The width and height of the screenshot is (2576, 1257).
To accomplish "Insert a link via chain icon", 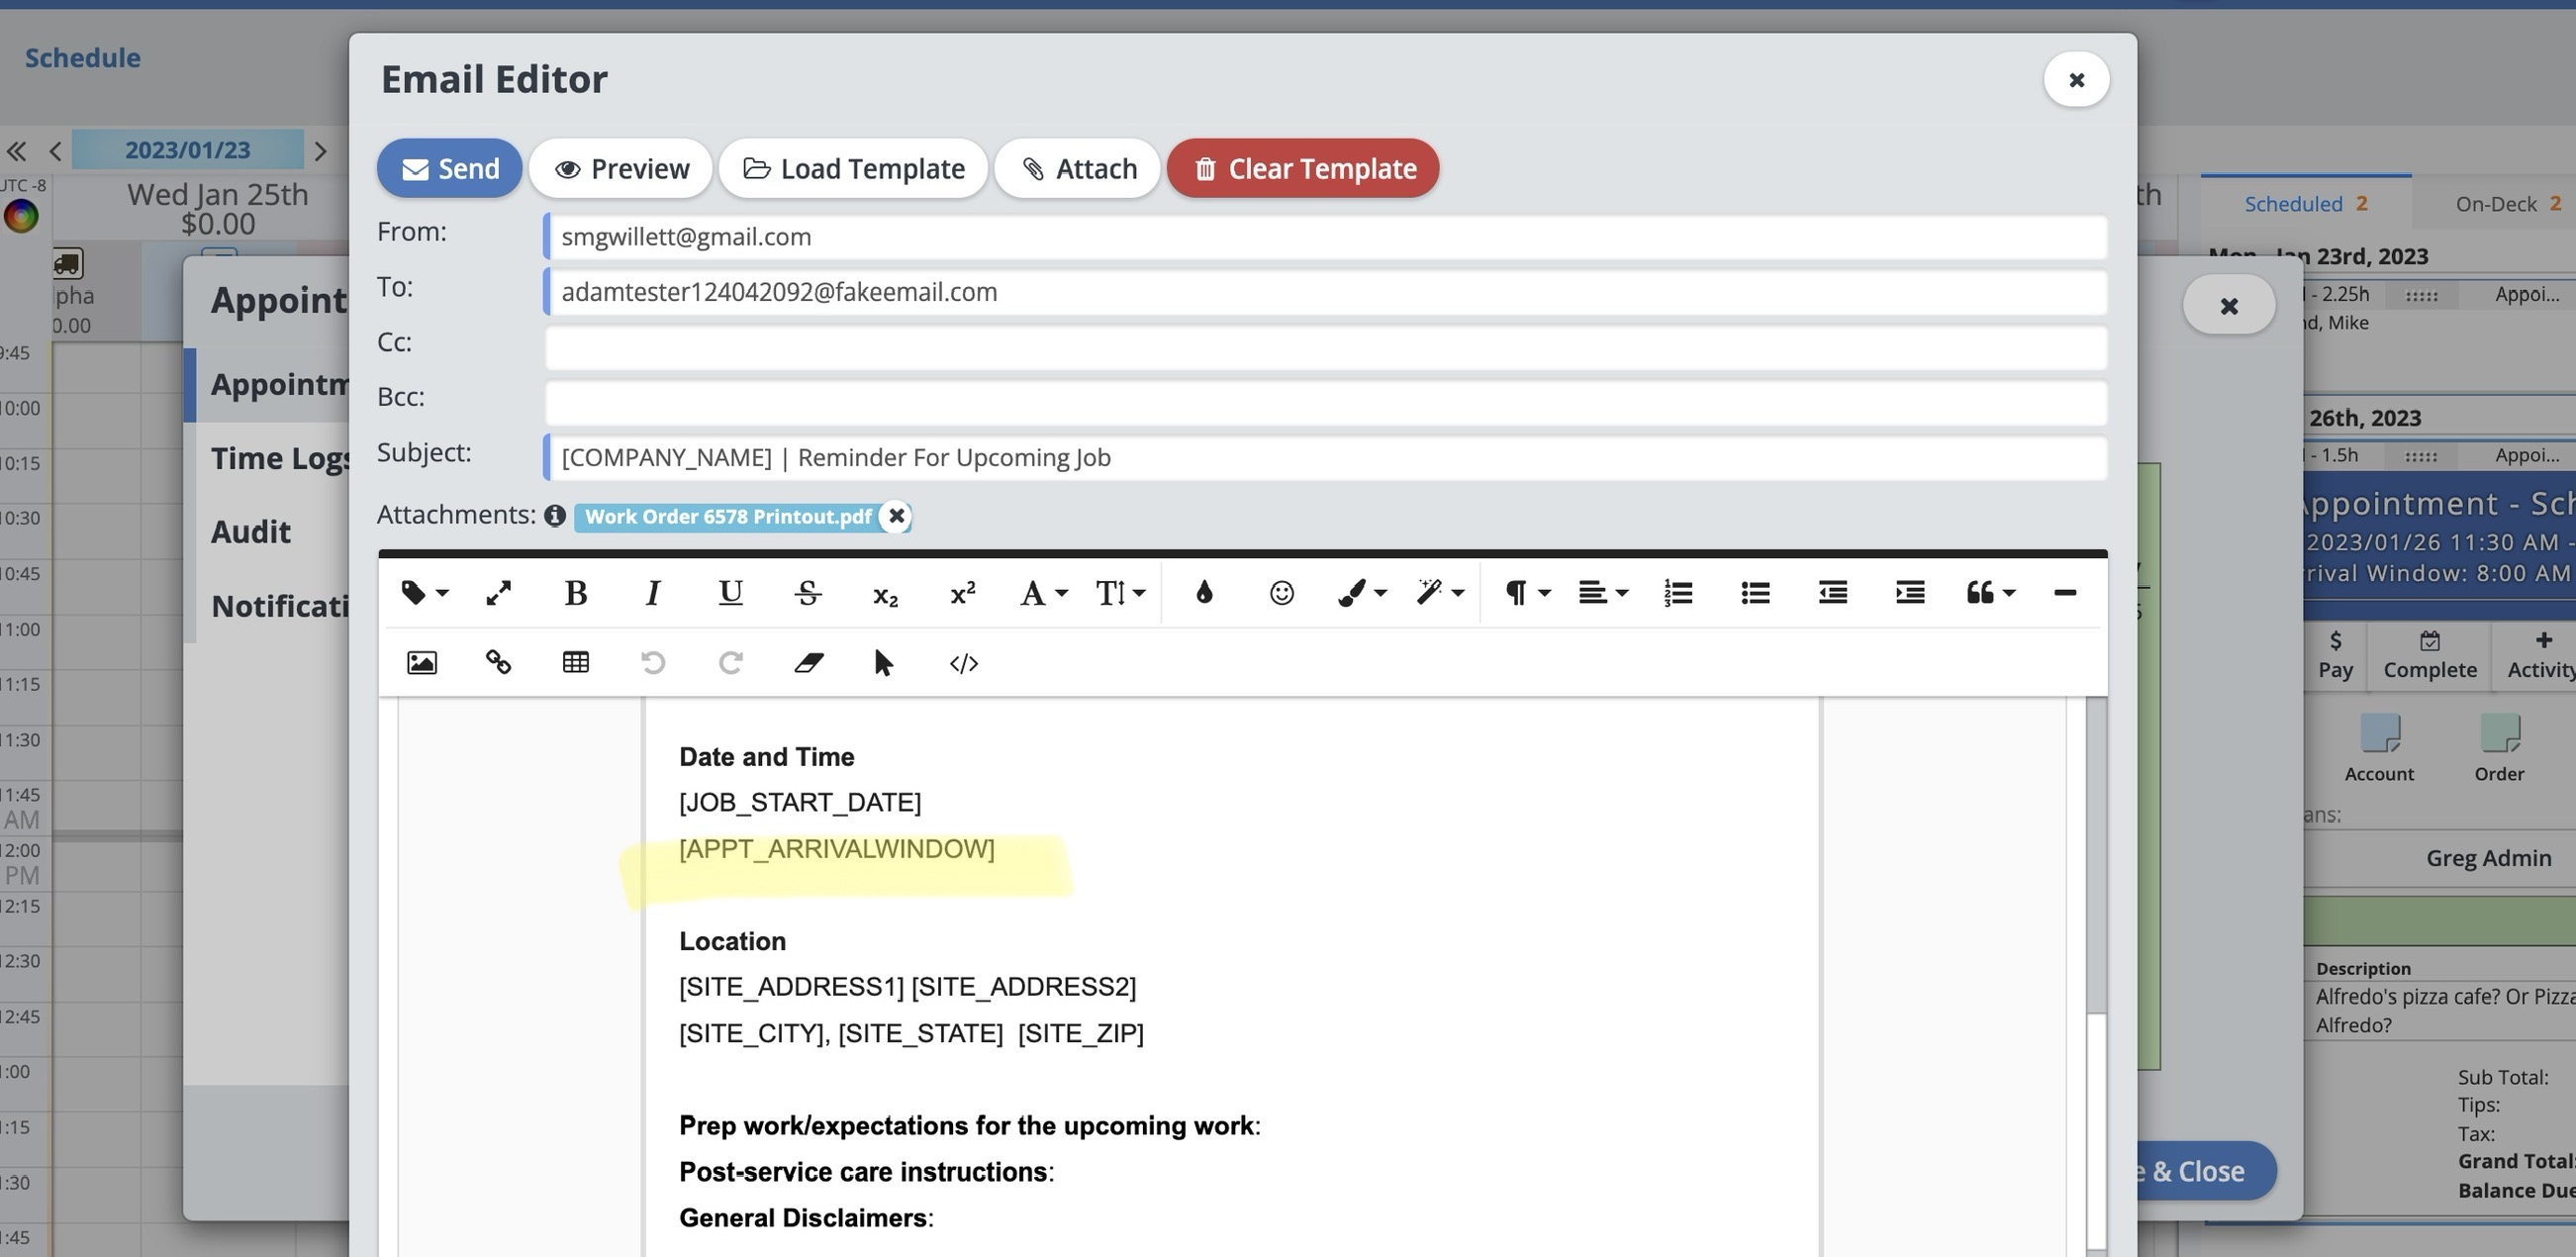I will pyautogui.click(x=498, y=663).
